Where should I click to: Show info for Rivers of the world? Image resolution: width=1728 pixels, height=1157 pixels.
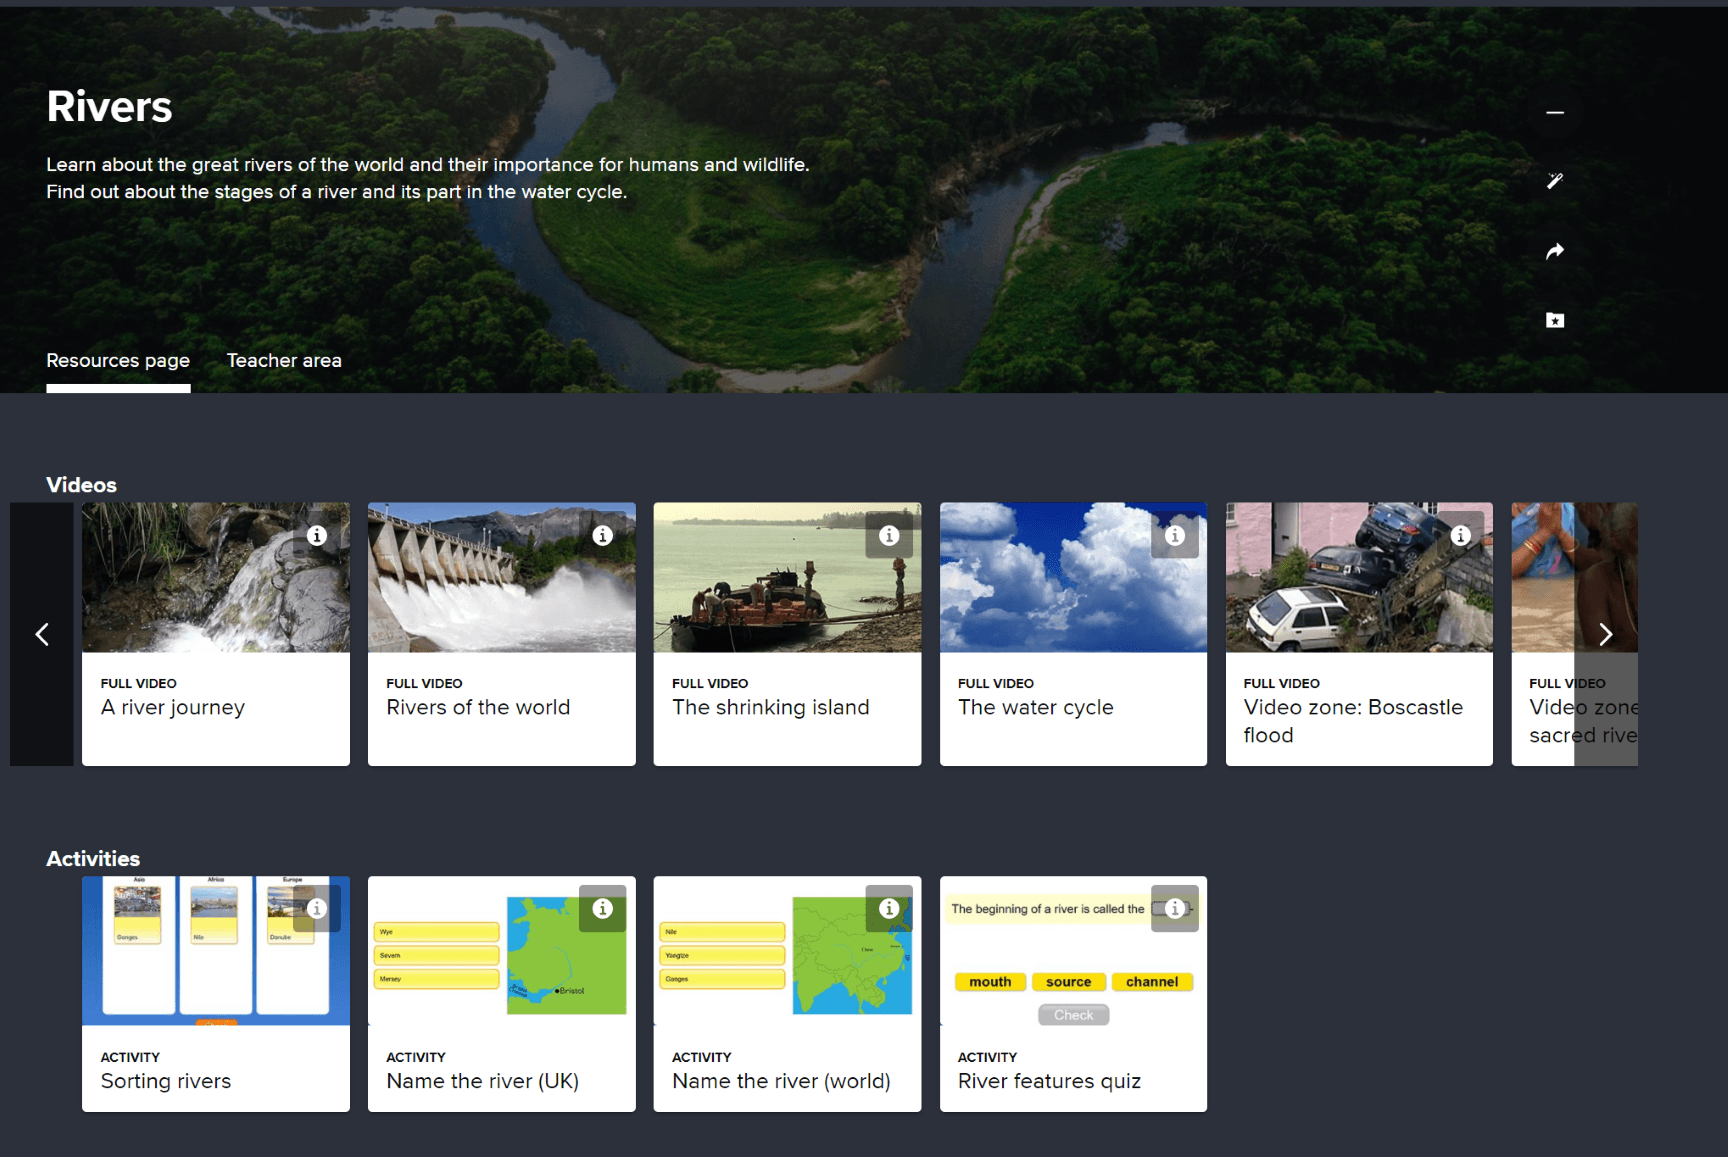(x=602, y=536)
